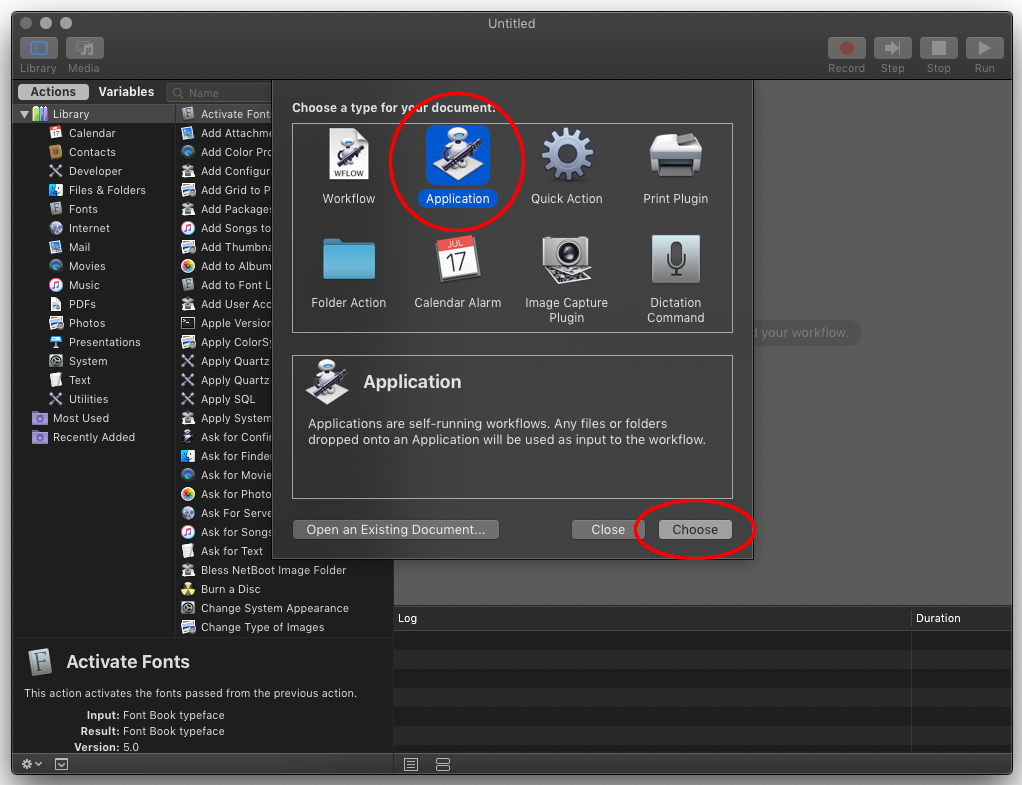Select the PDFs category
Screen dimensions: 1022x785
[x=82, y=304]
